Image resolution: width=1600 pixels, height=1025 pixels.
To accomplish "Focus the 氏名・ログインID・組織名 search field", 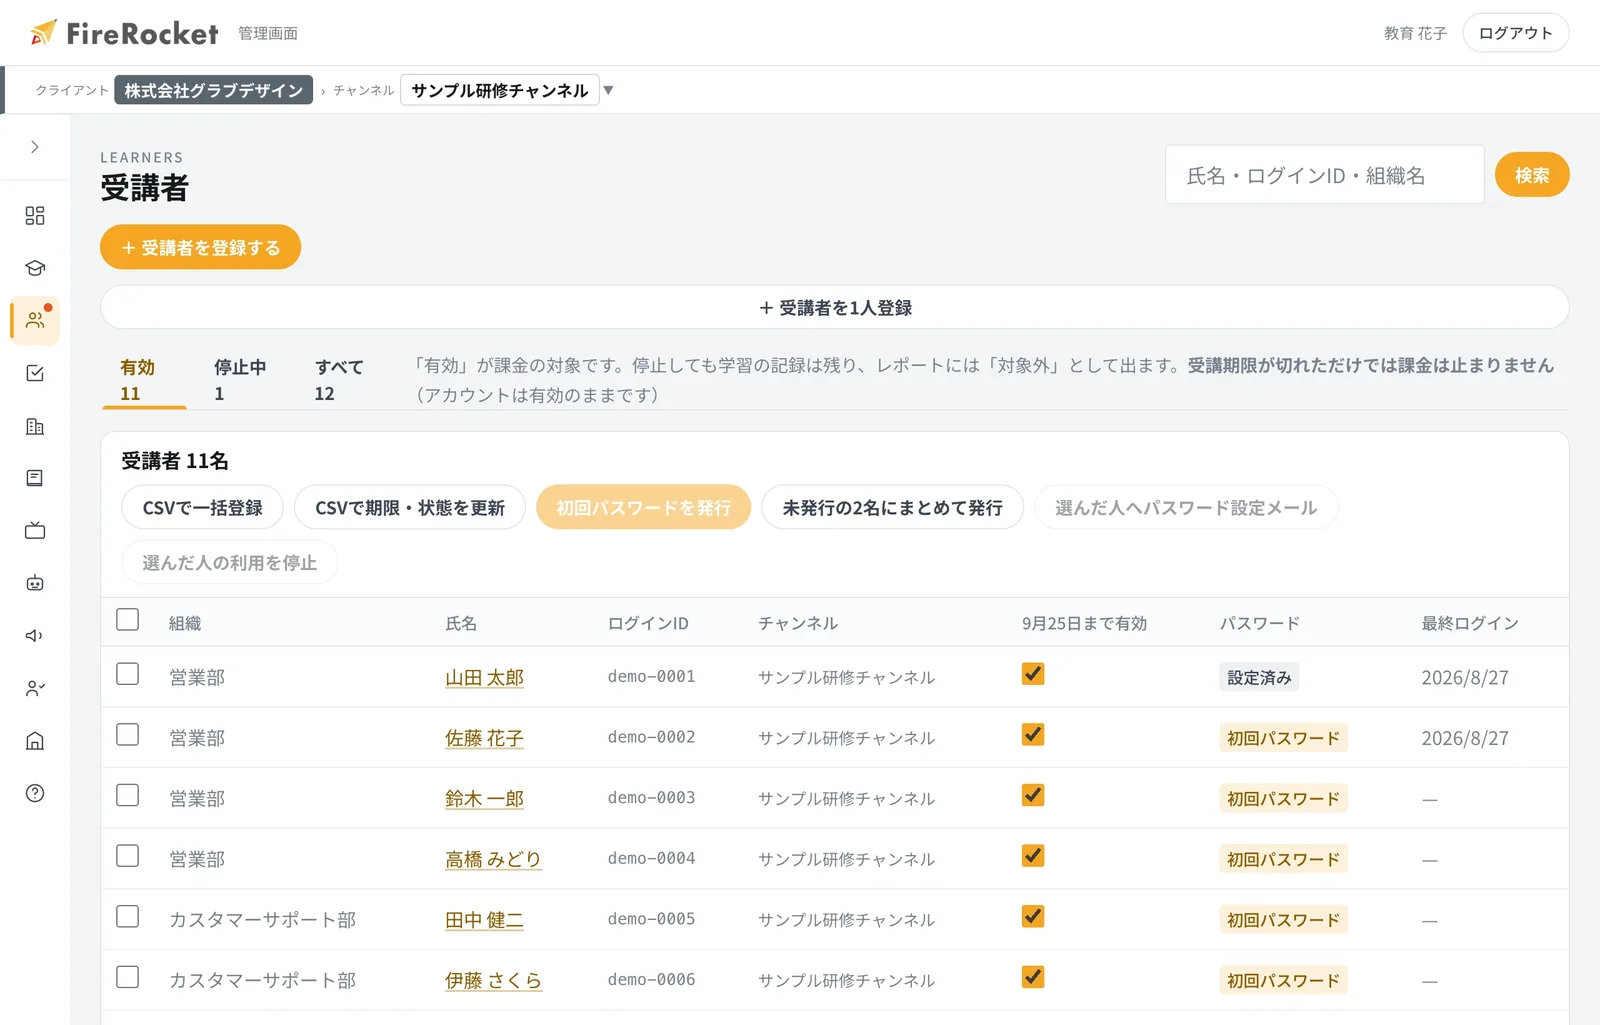I will pyautogui.click(x=1324, y=175).
